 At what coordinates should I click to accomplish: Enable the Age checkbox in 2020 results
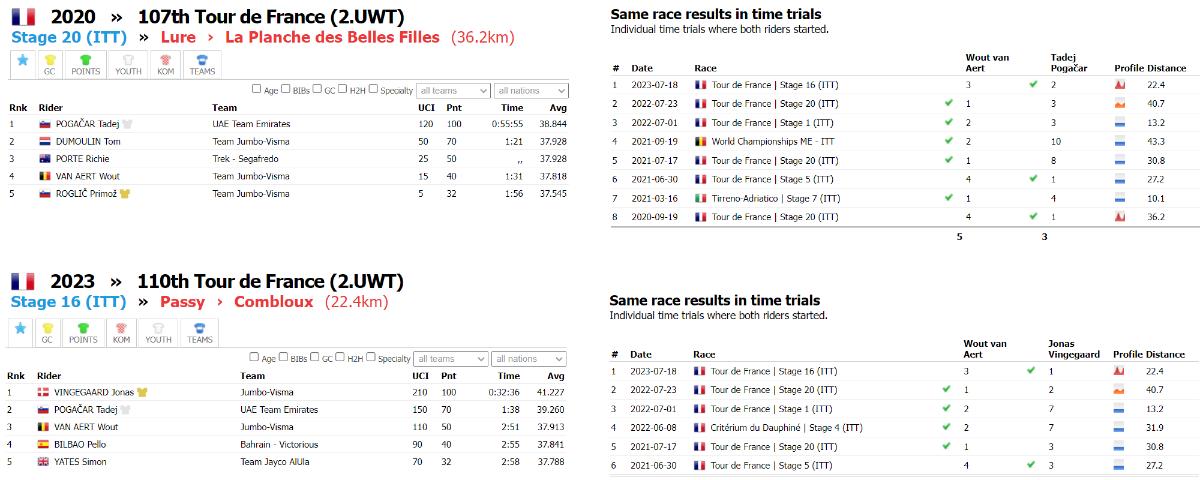point(256,90)
